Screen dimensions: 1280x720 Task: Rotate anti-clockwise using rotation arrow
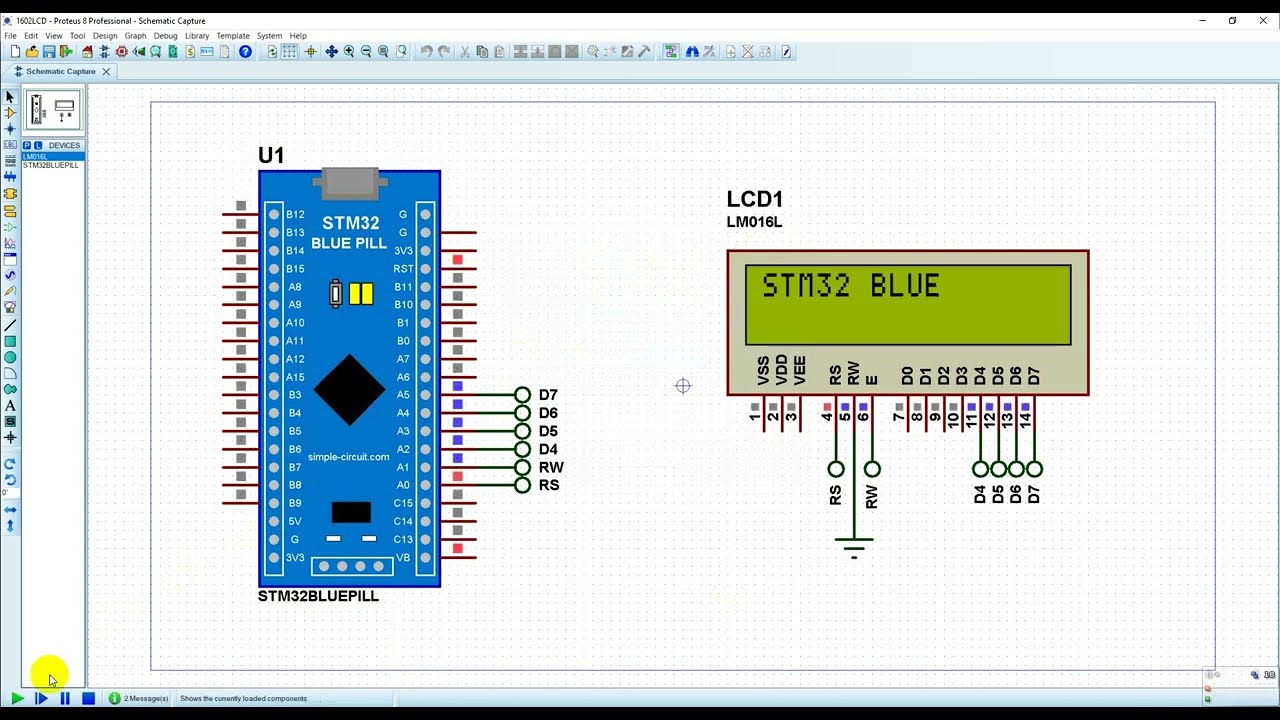click(x=10, y=480)
